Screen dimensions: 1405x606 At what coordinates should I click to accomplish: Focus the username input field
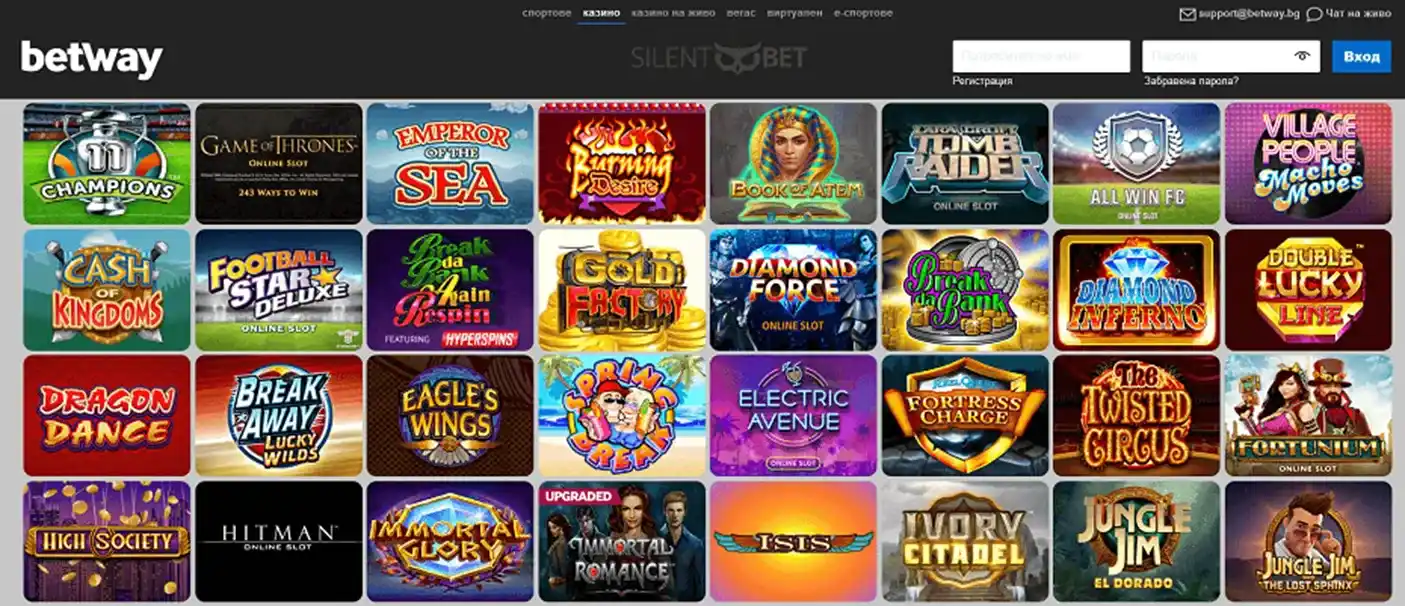[x=1041, y=56]
